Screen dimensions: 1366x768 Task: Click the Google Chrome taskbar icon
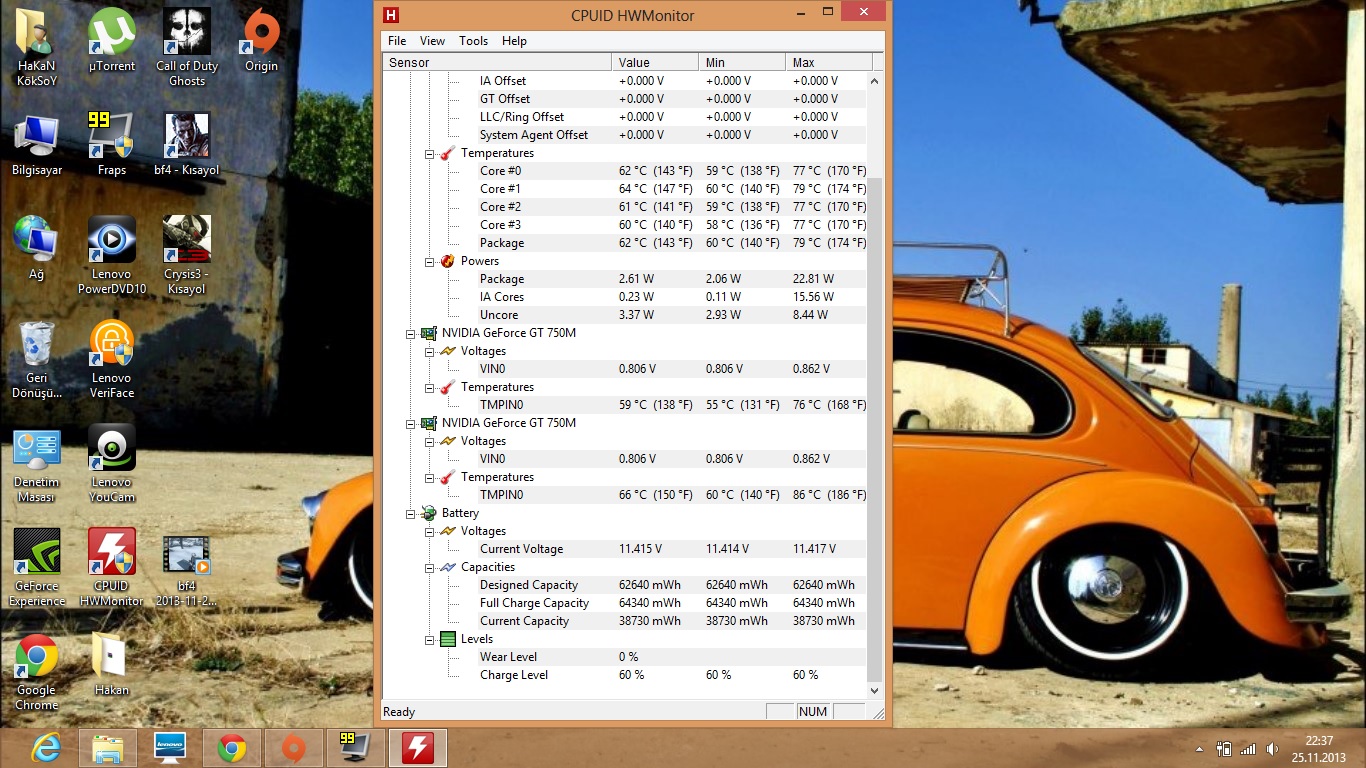pos(232,748)
